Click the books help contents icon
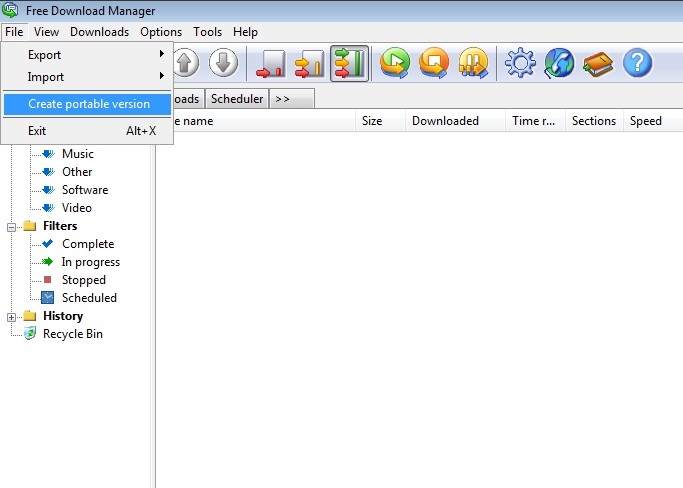The image size is (683, 488). coord(598,64)
